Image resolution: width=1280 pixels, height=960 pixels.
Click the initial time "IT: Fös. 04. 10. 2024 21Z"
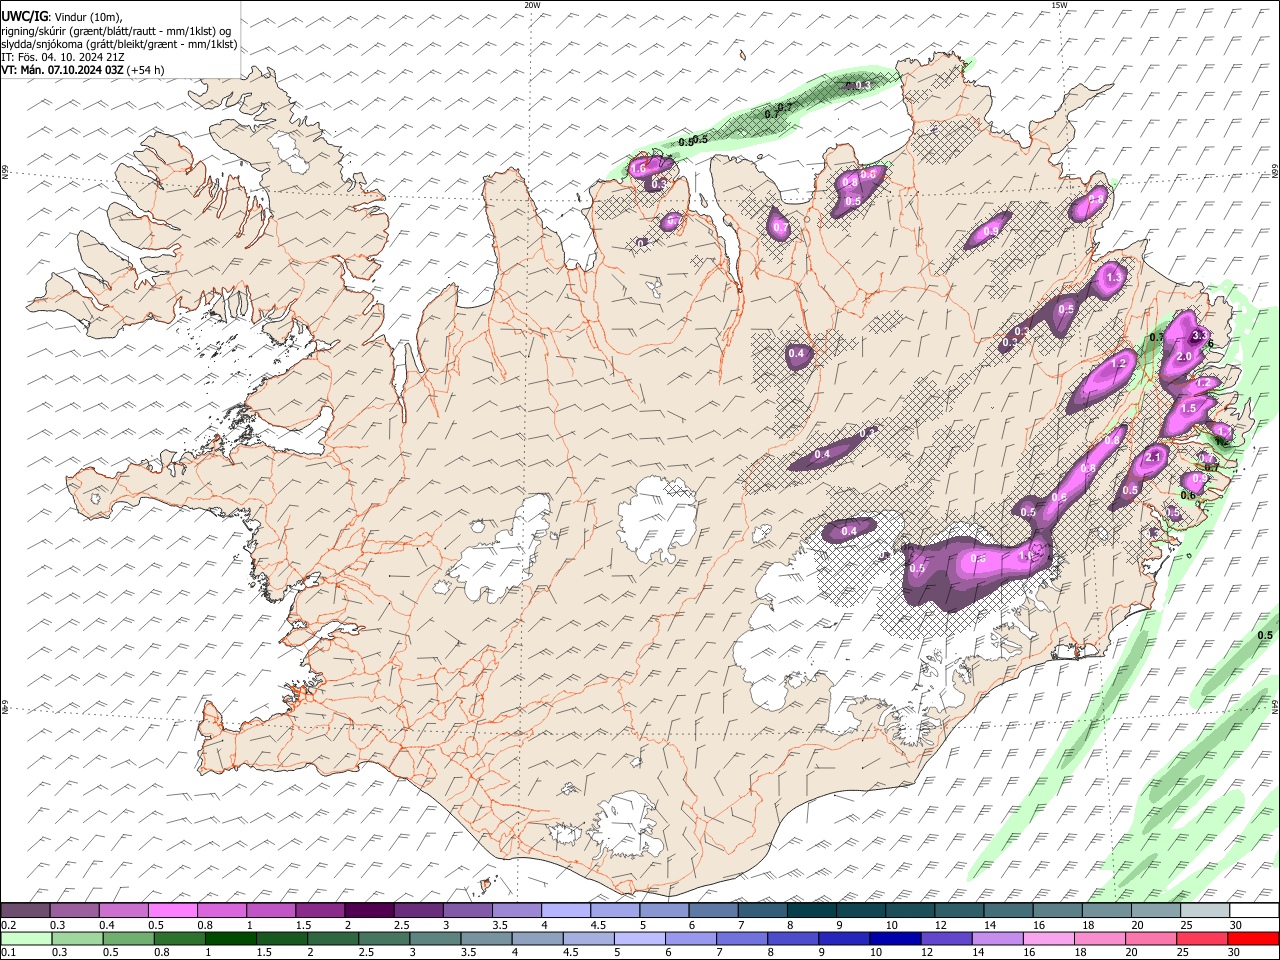63,57
